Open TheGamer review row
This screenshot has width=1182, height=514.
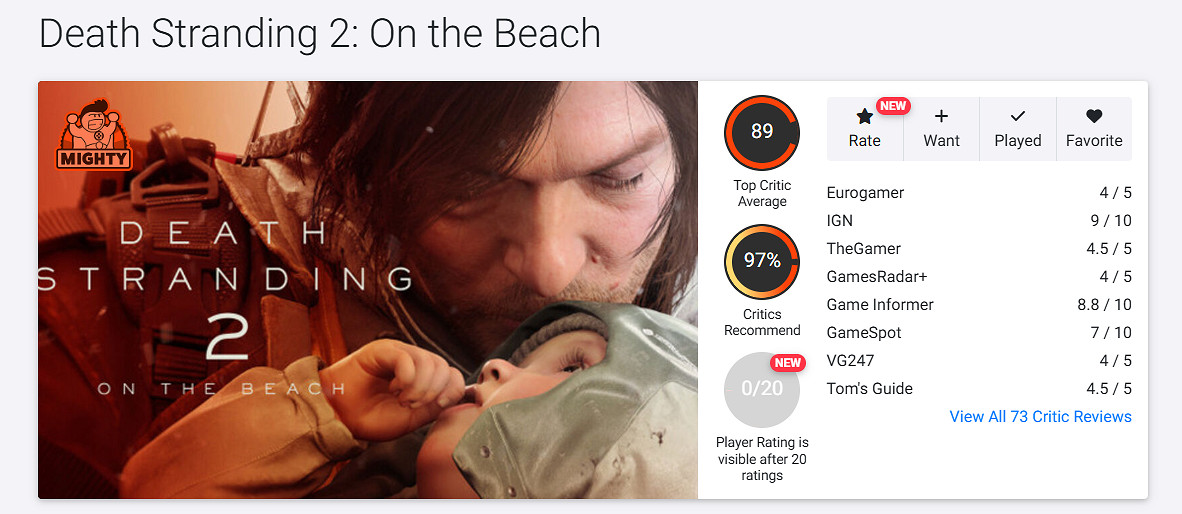point(864,249)
